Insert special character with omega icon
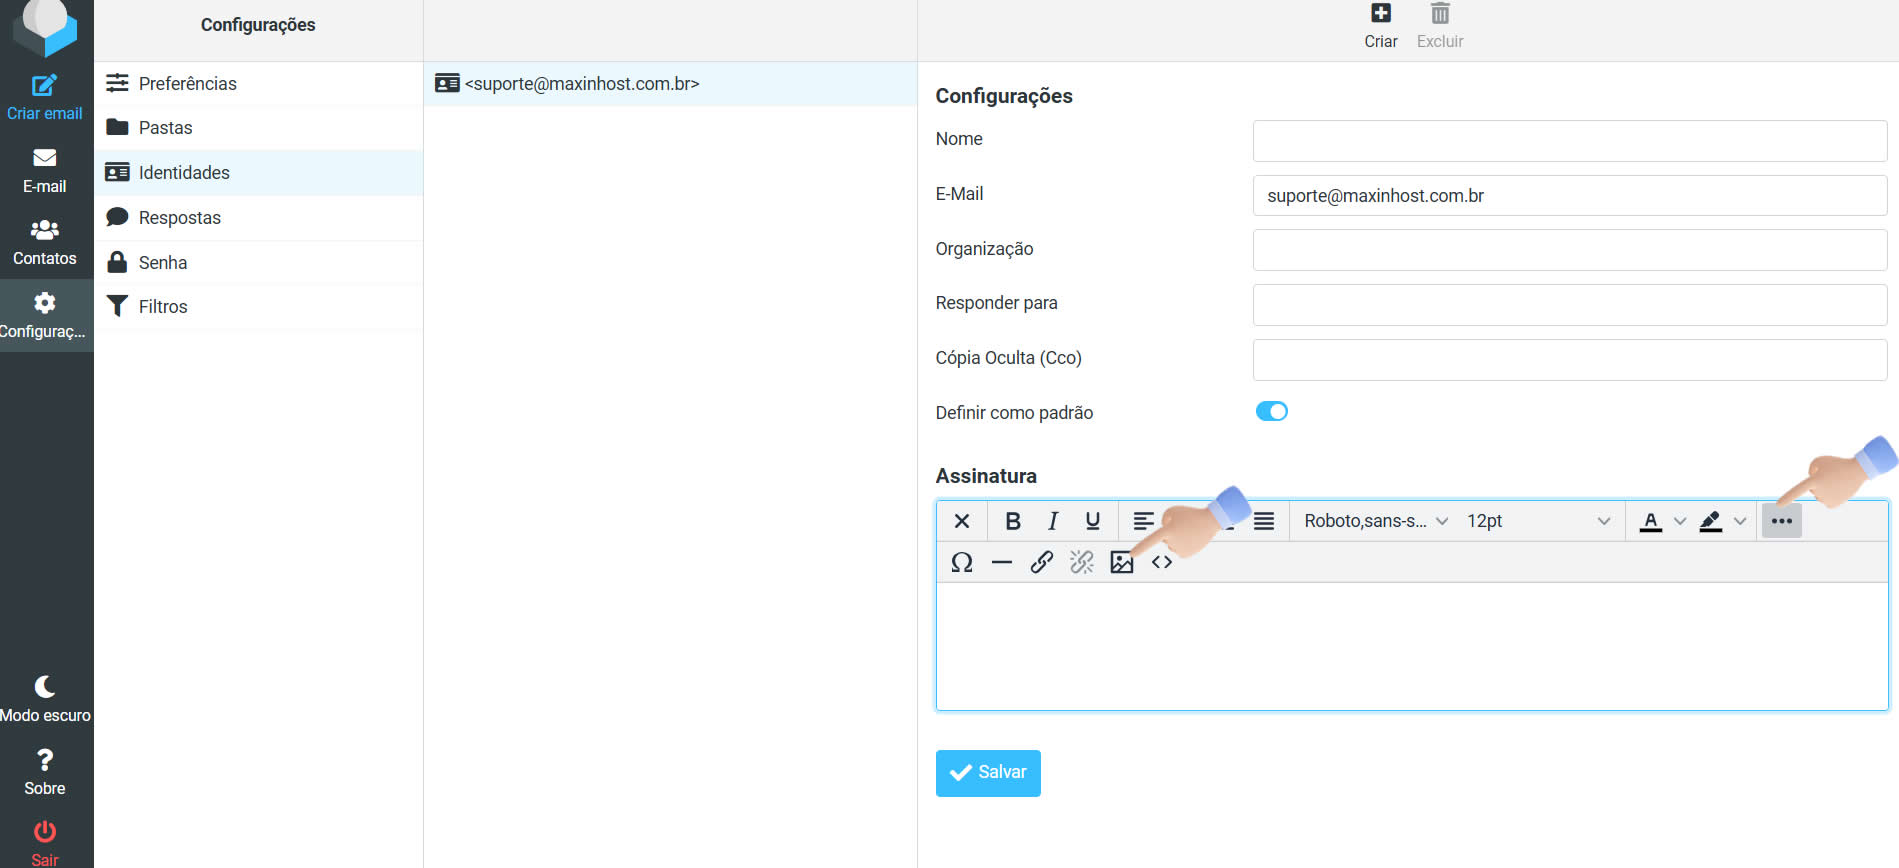This screenshot has width=1899, height=868. point(961,562)
